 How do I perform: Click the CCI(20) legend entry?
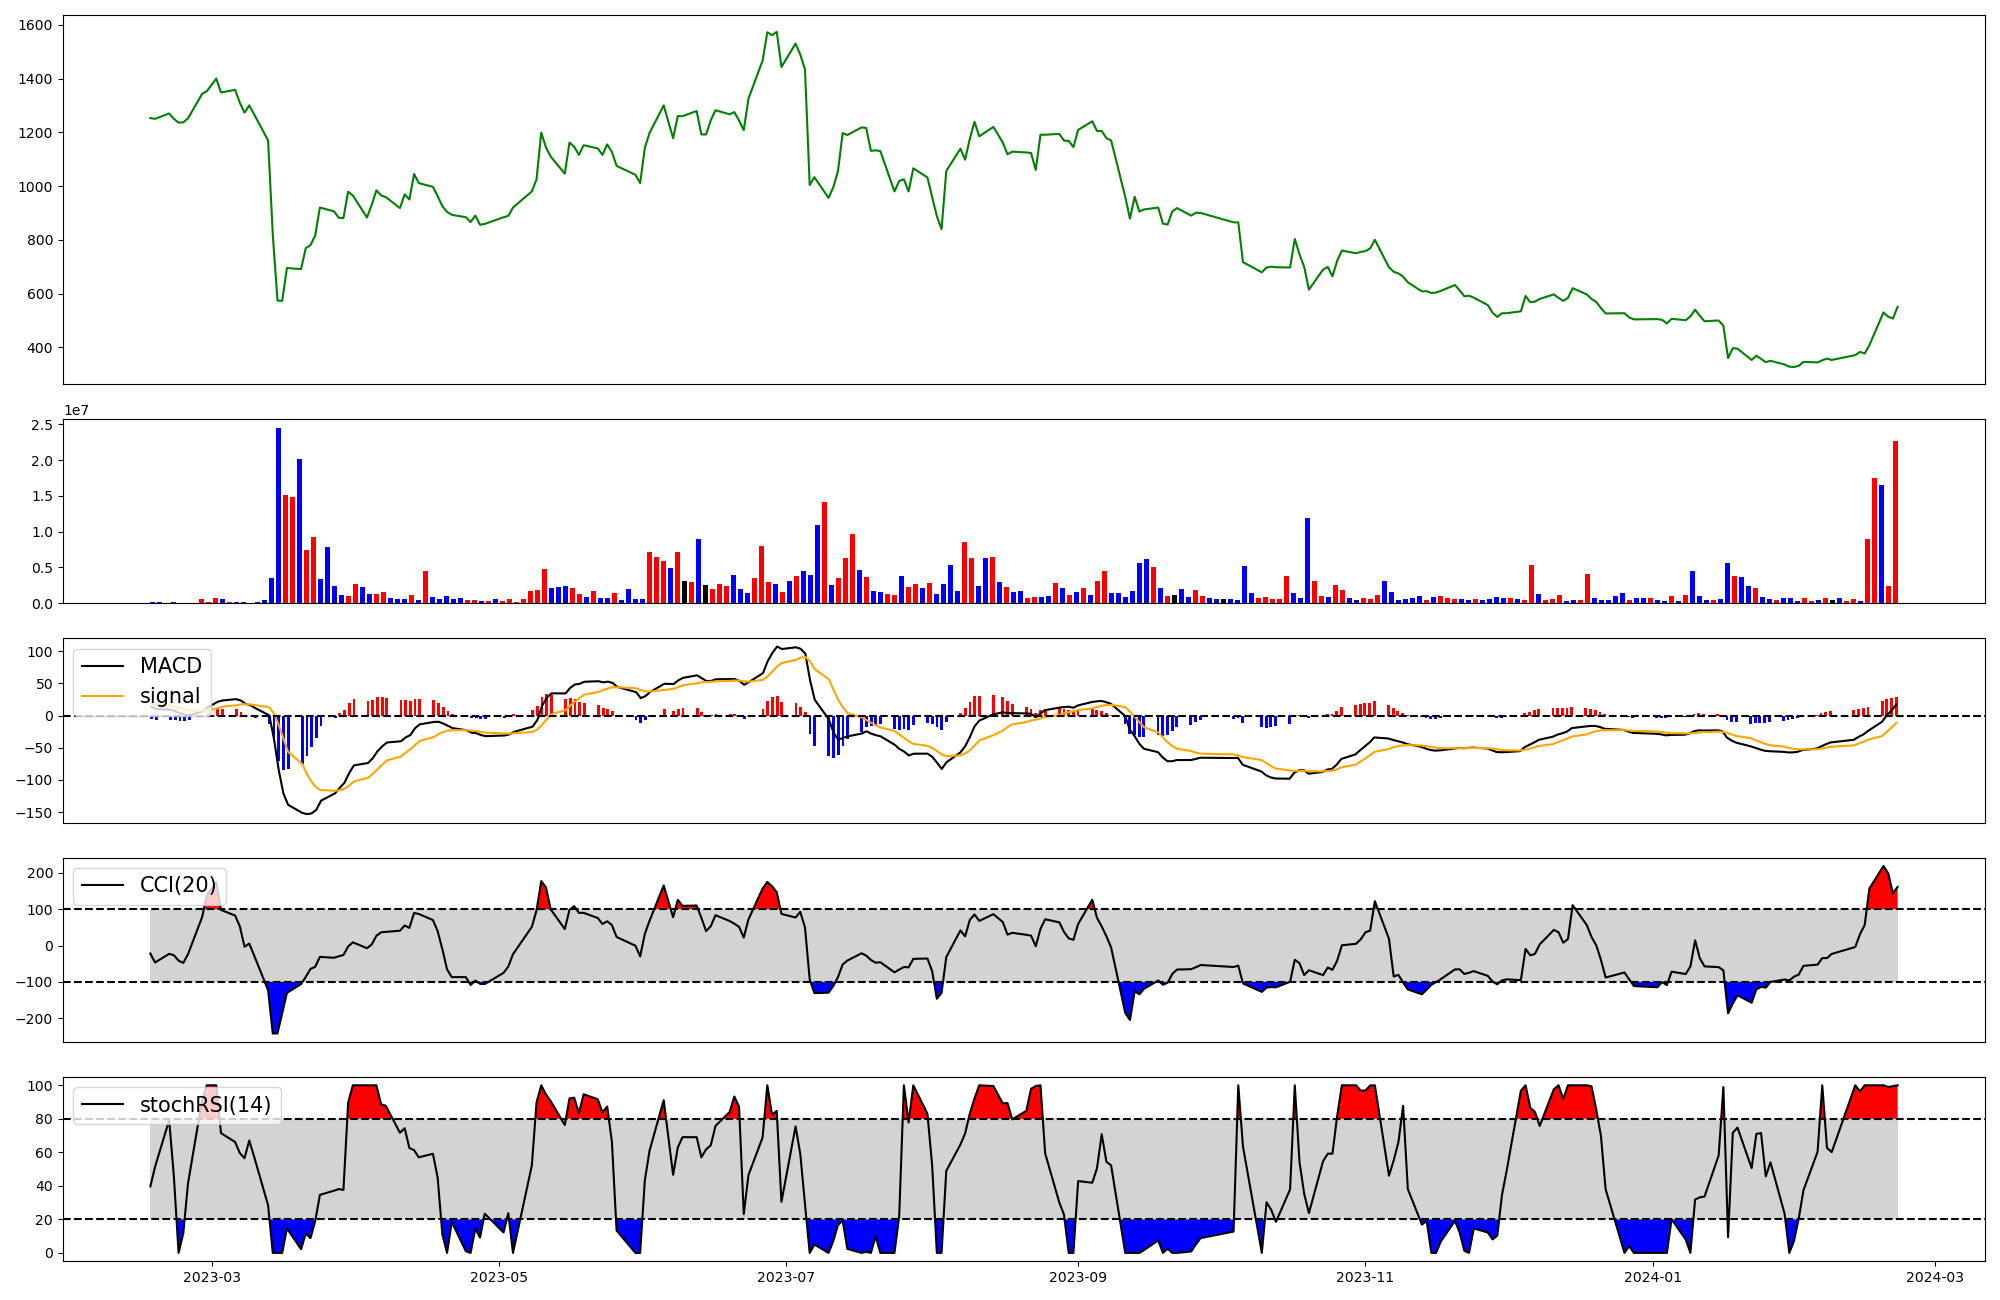177,885
